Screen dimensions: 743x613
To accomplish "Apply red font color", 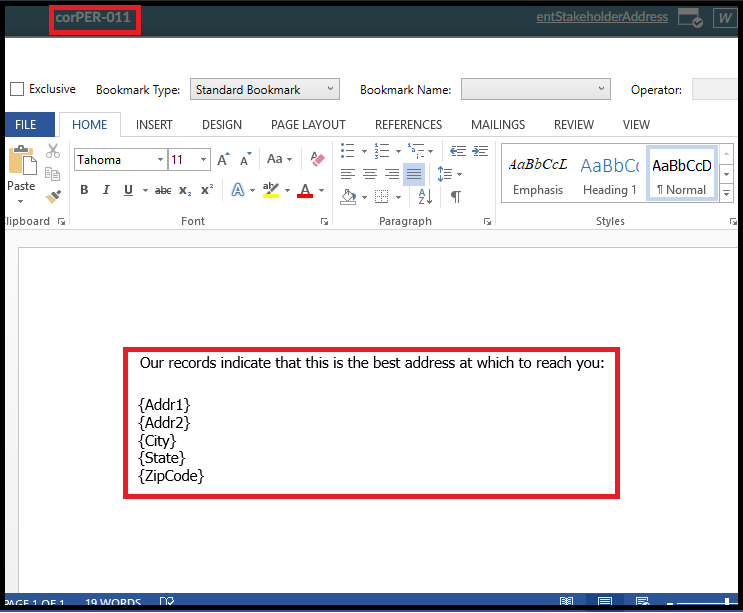I will coord(305,190).
